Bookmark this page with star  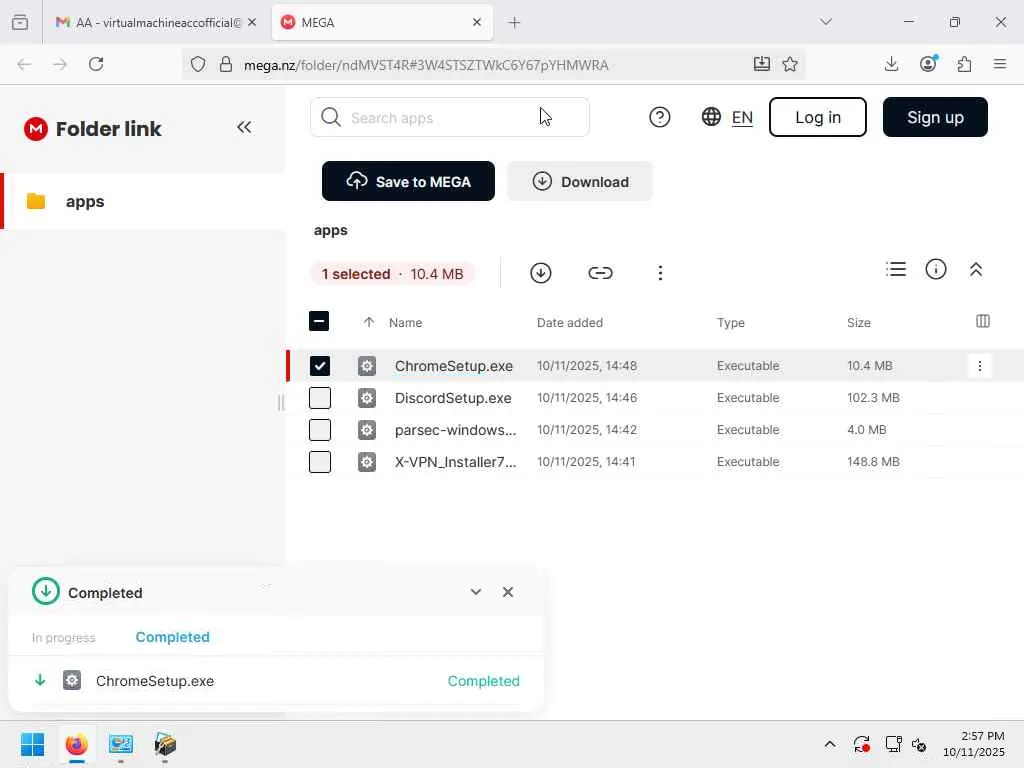click(x=790, y=64)
